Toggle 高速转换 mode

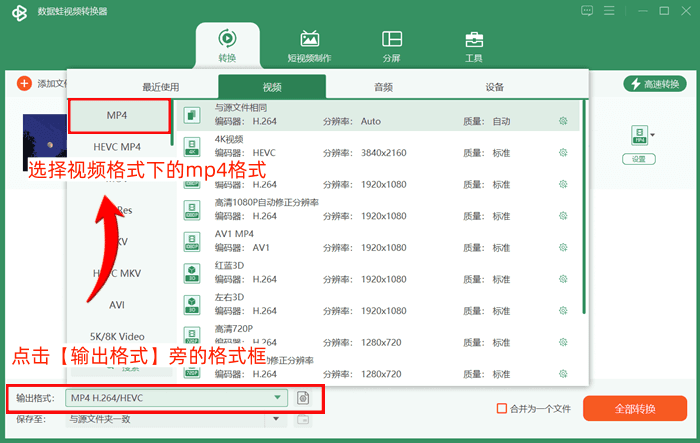point(655,84)
